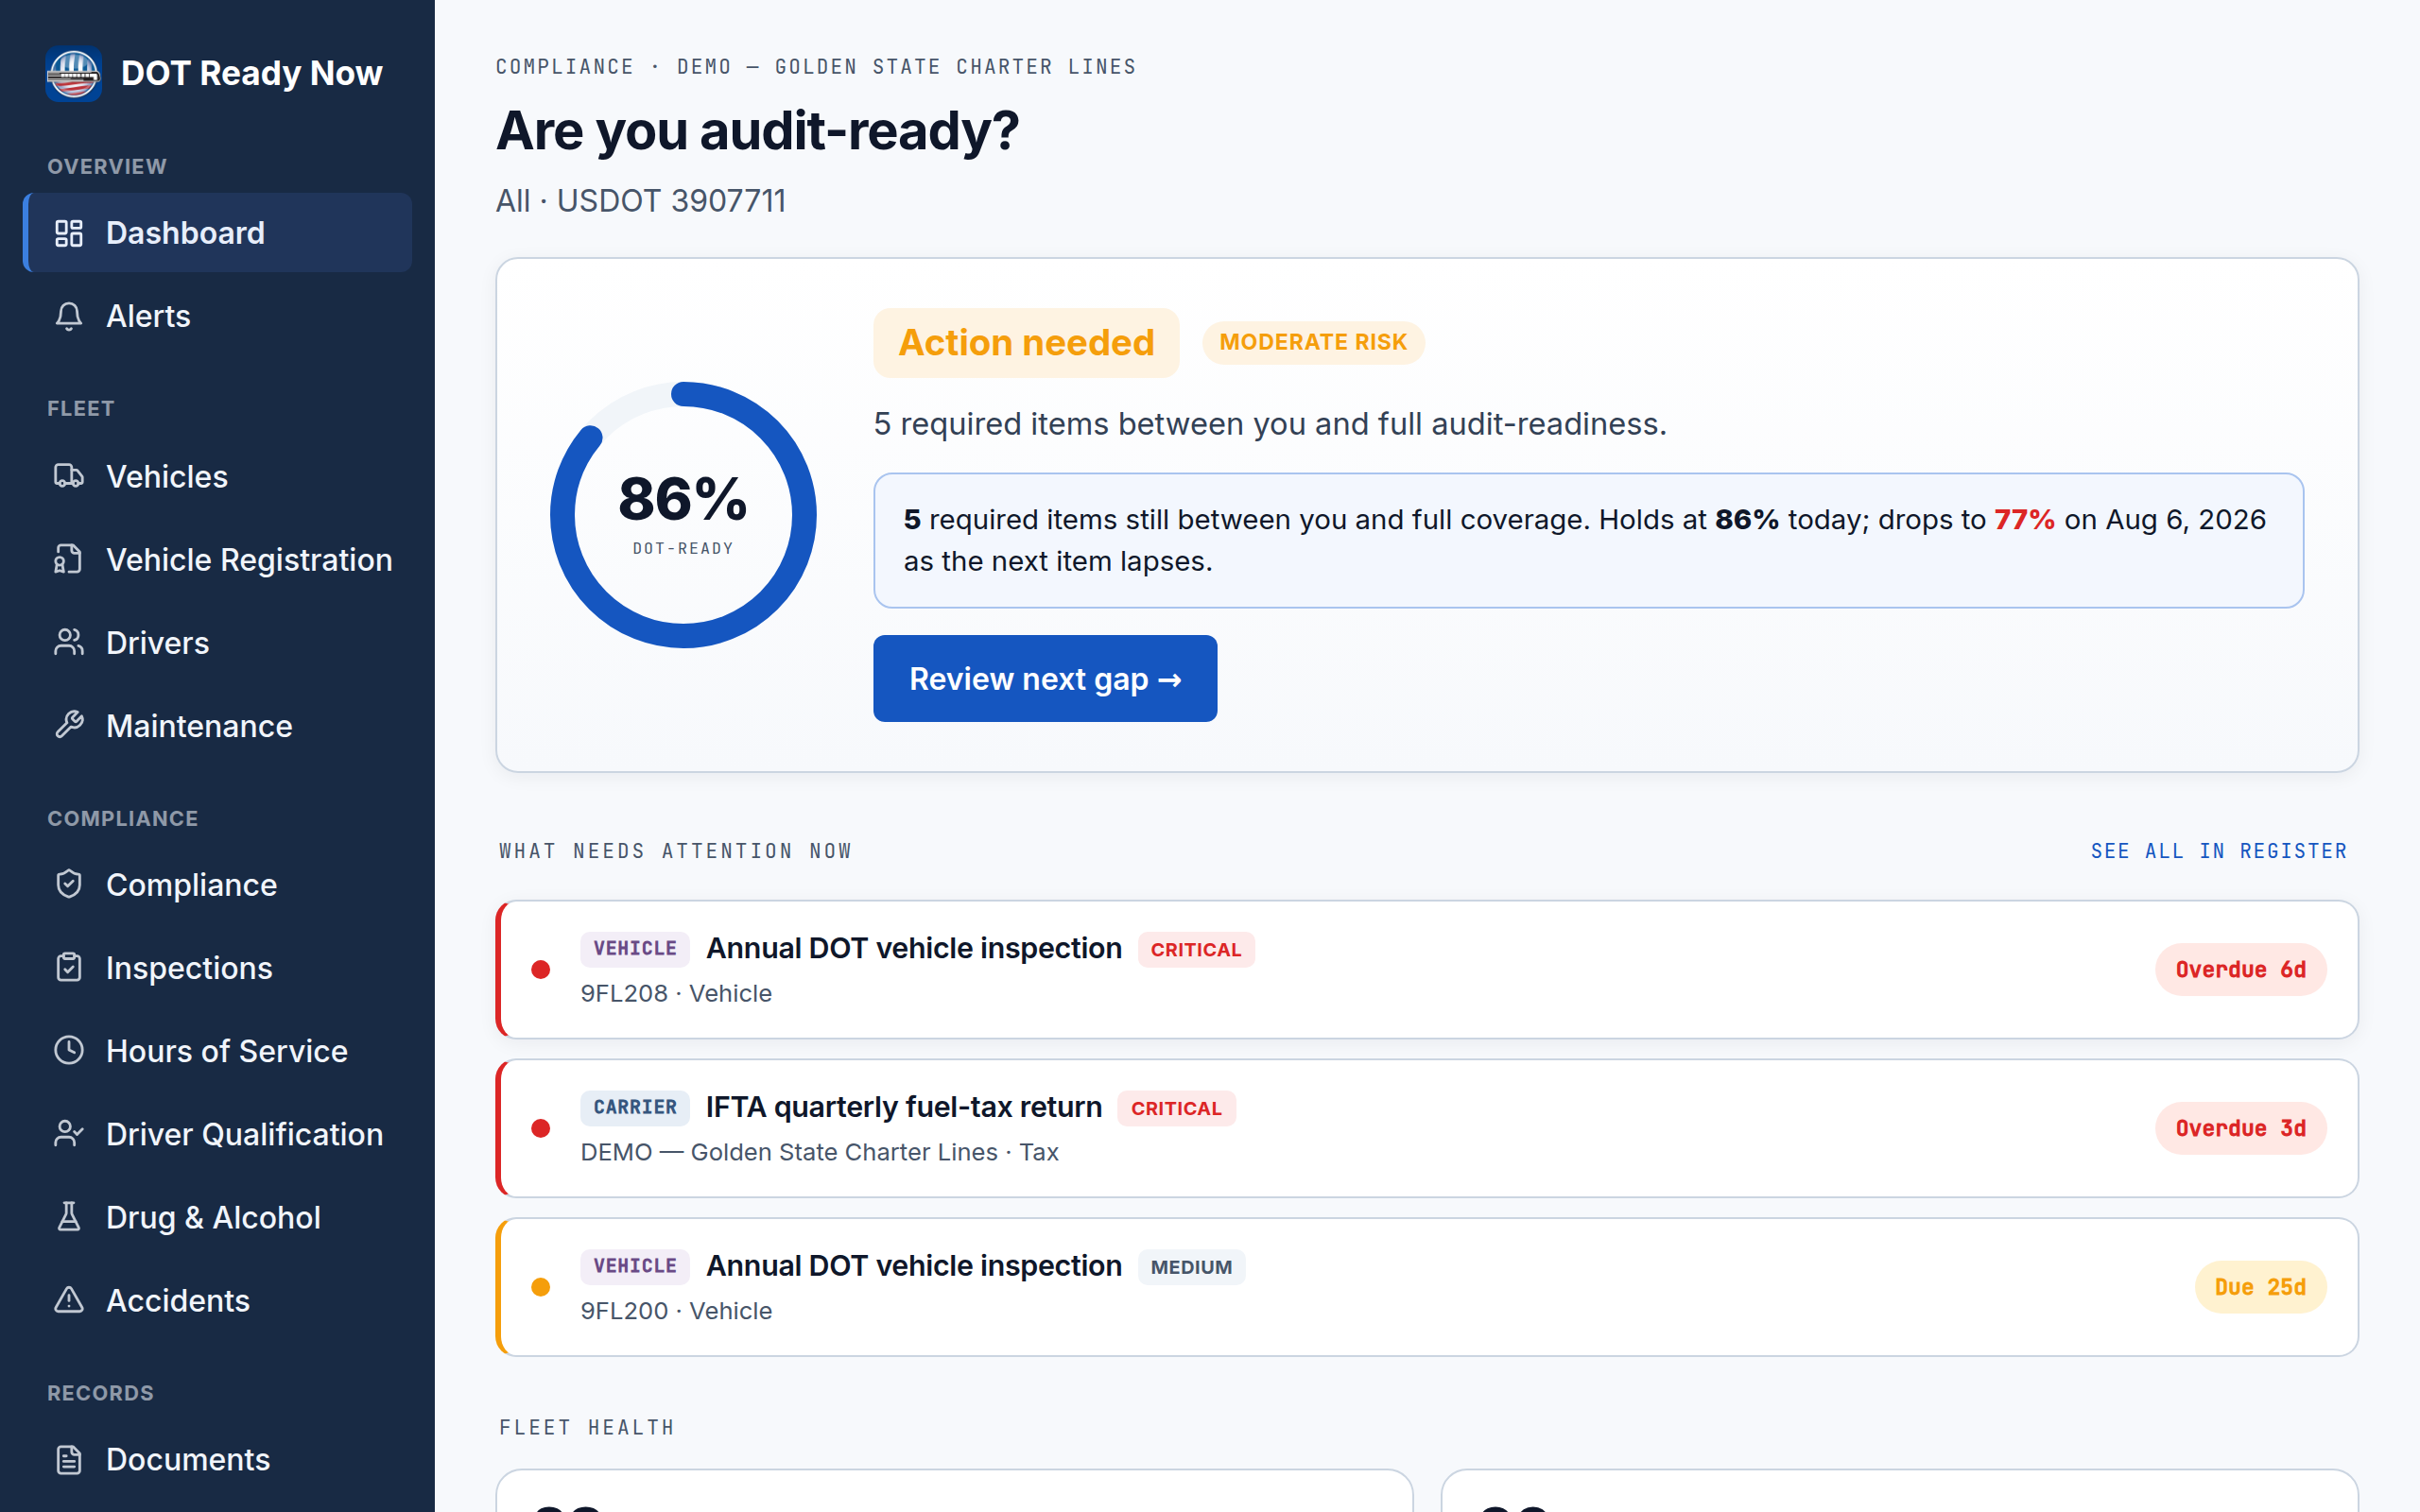Click VEHICLE tag on 9FL200 row
2420x1512 pixels.
click(x=635, y=1266)
